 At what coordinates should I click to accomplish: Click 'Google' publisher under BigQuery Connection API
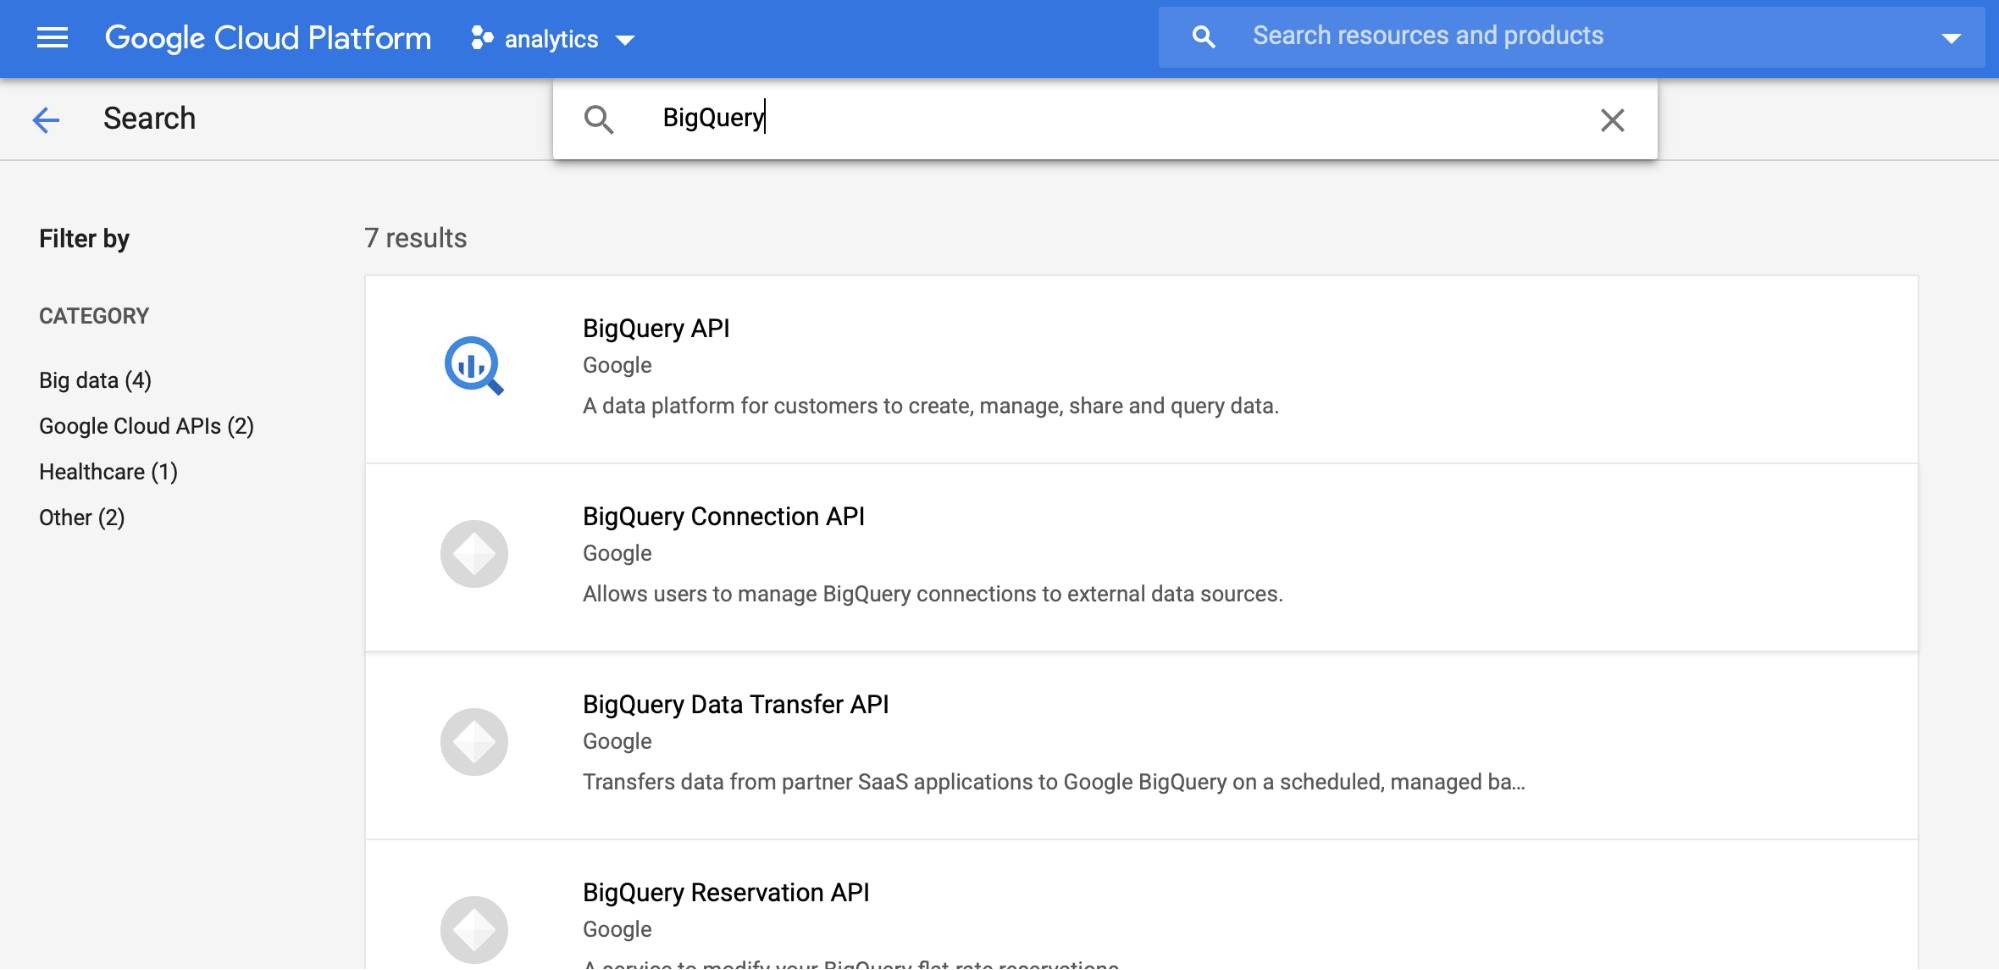click(x=617, y=554)
